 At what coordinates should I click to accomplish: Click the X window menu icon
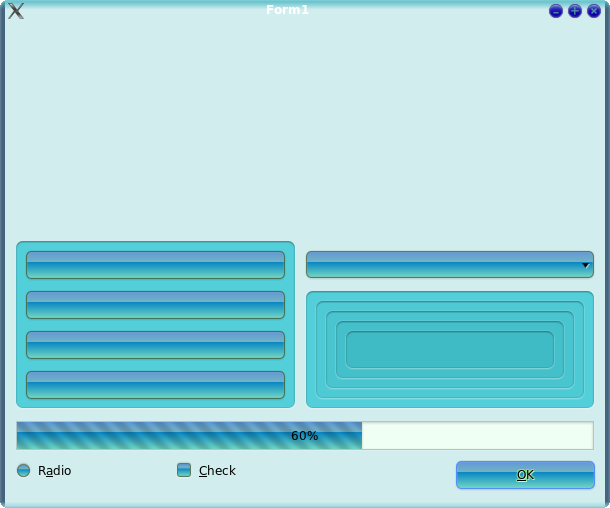(16, 11)
